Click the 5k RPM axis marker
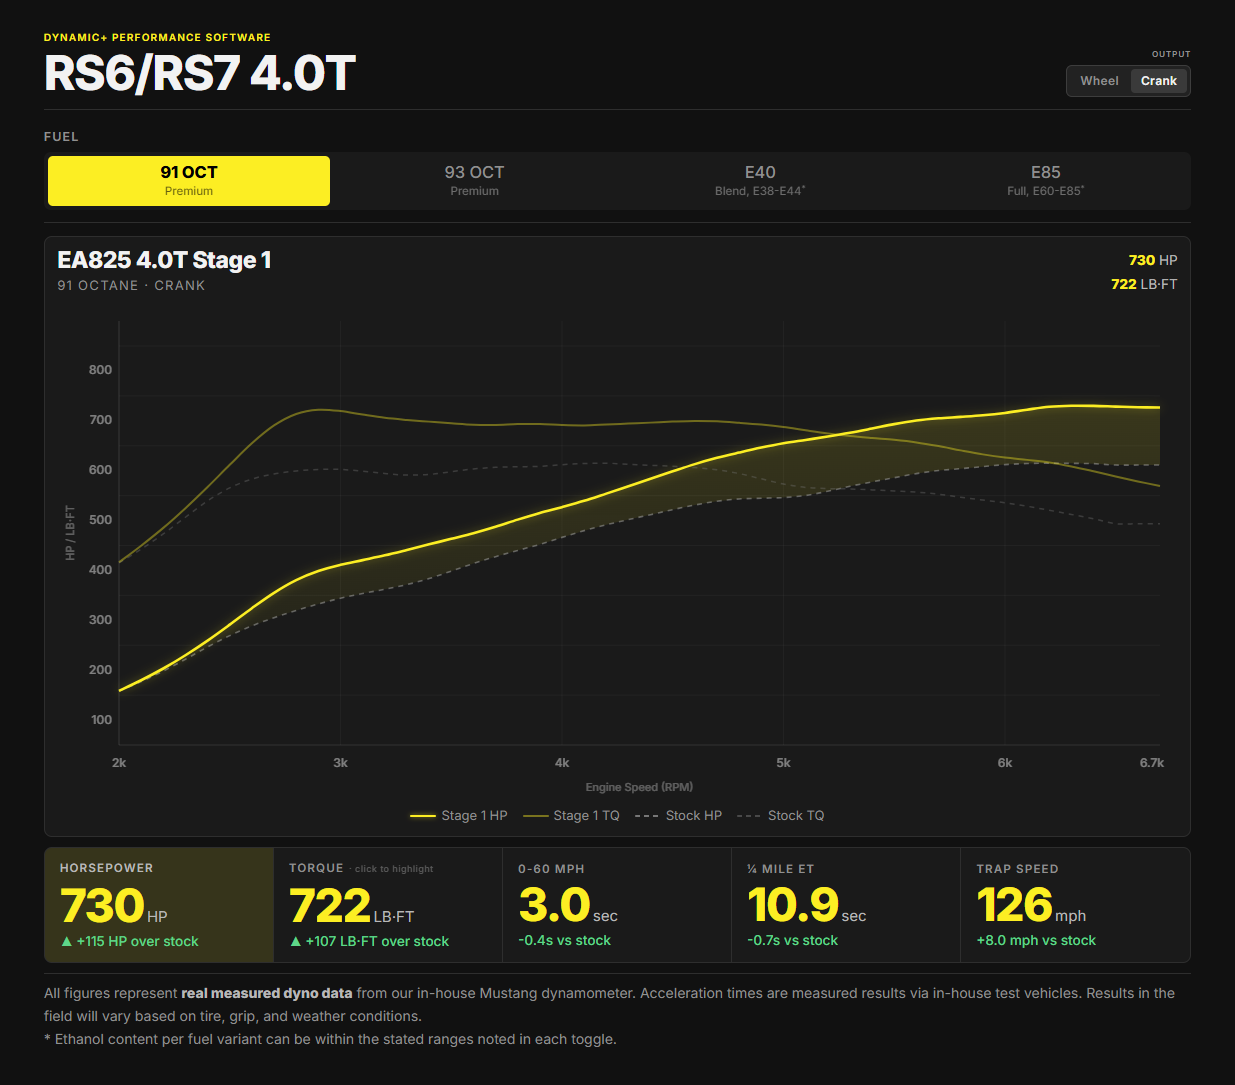The image size is (1235, 1085). [x=783, y=763]
